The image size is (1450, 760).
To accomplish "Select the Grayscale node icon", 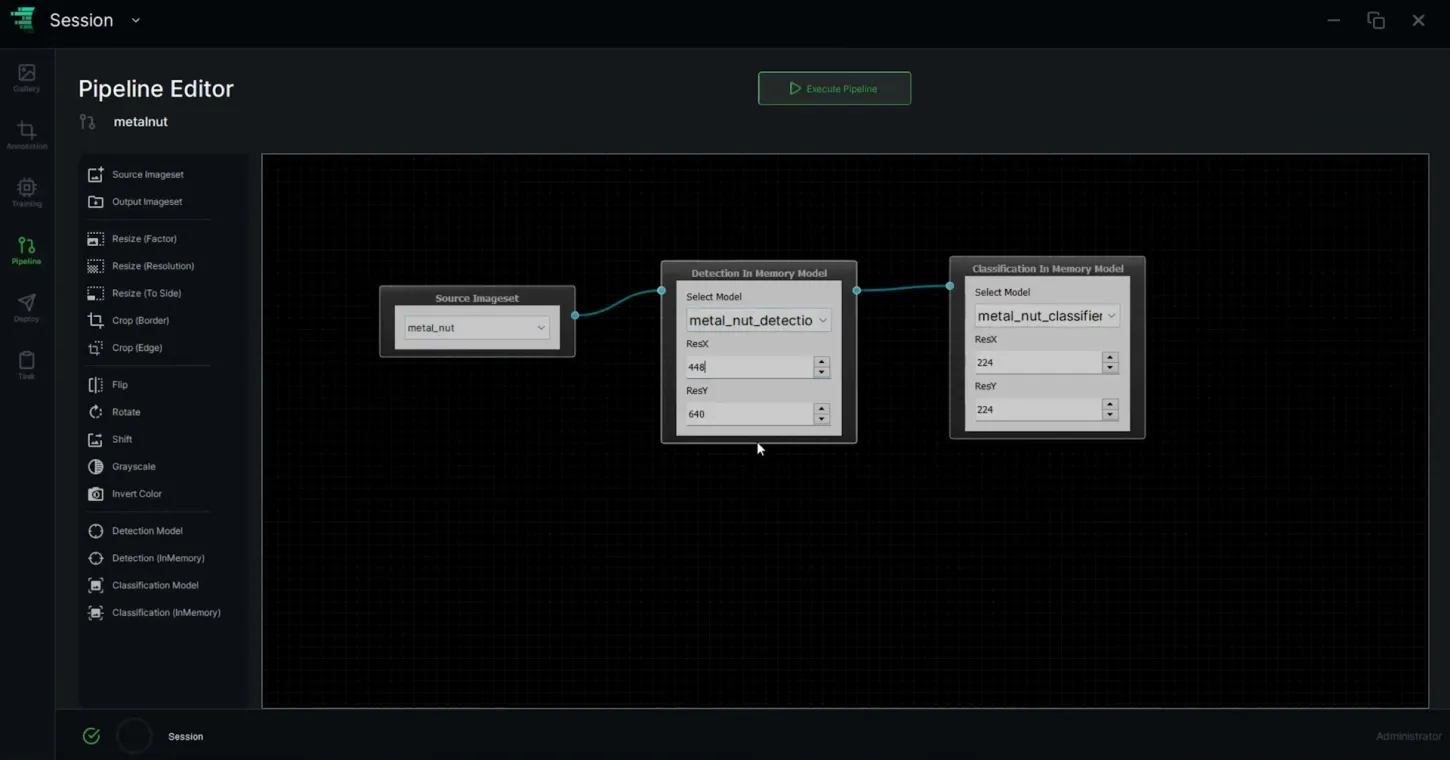I will coord(96,467).
